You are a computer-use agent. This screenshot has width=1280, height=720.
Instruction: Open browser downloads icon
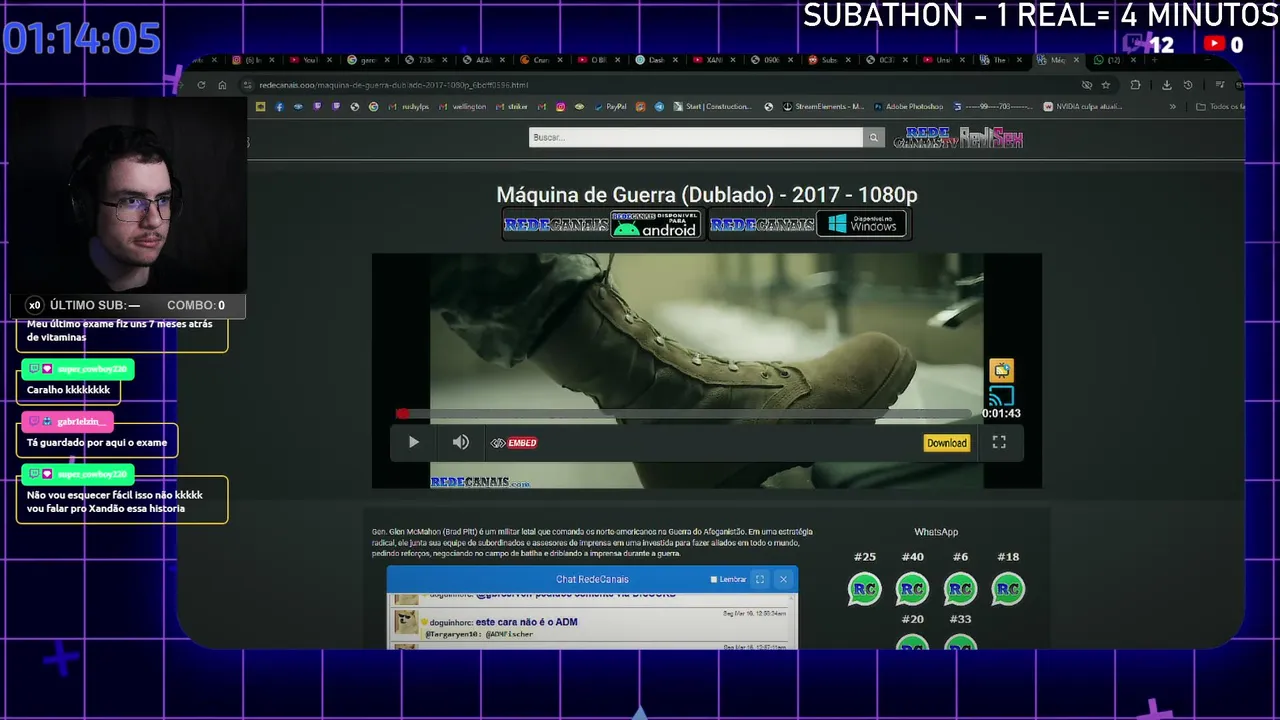click(1166, 85)
